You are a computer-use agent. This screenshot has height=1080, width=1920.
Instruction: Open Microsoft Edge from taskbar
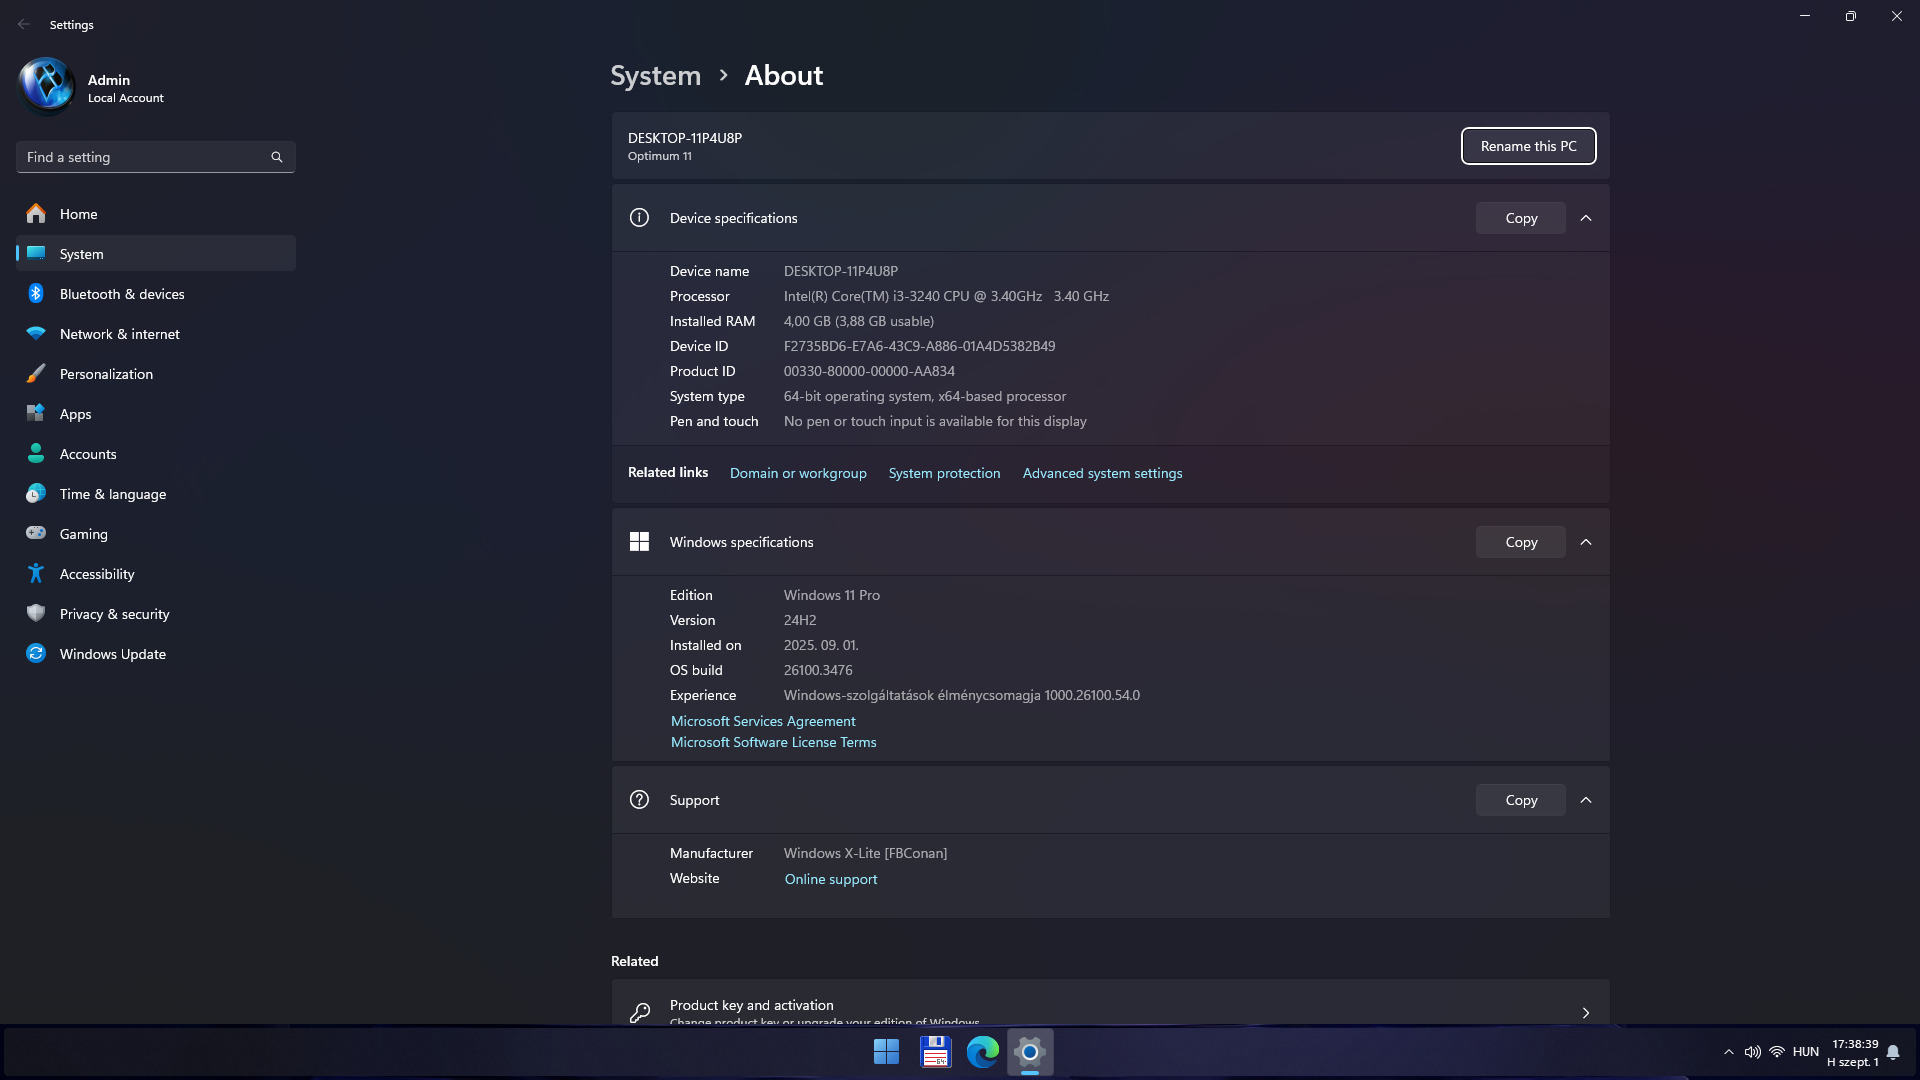point(982,1052)
